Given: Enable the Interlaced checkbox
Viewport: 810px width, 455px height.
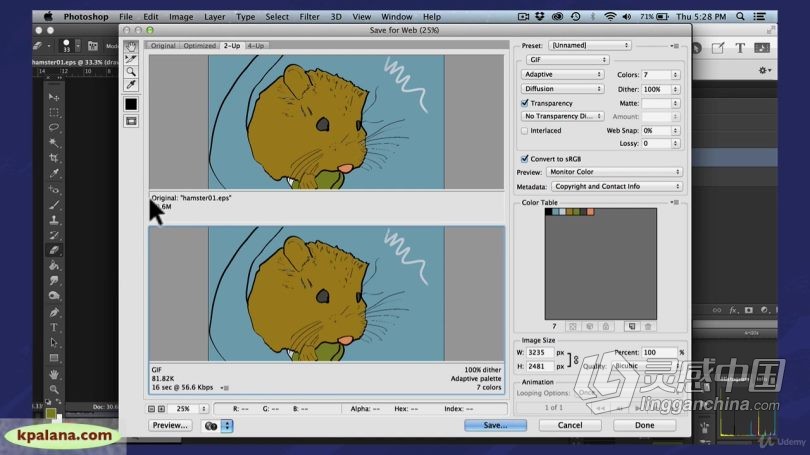Looking at the screenshot, I should (x=524, y=131).
